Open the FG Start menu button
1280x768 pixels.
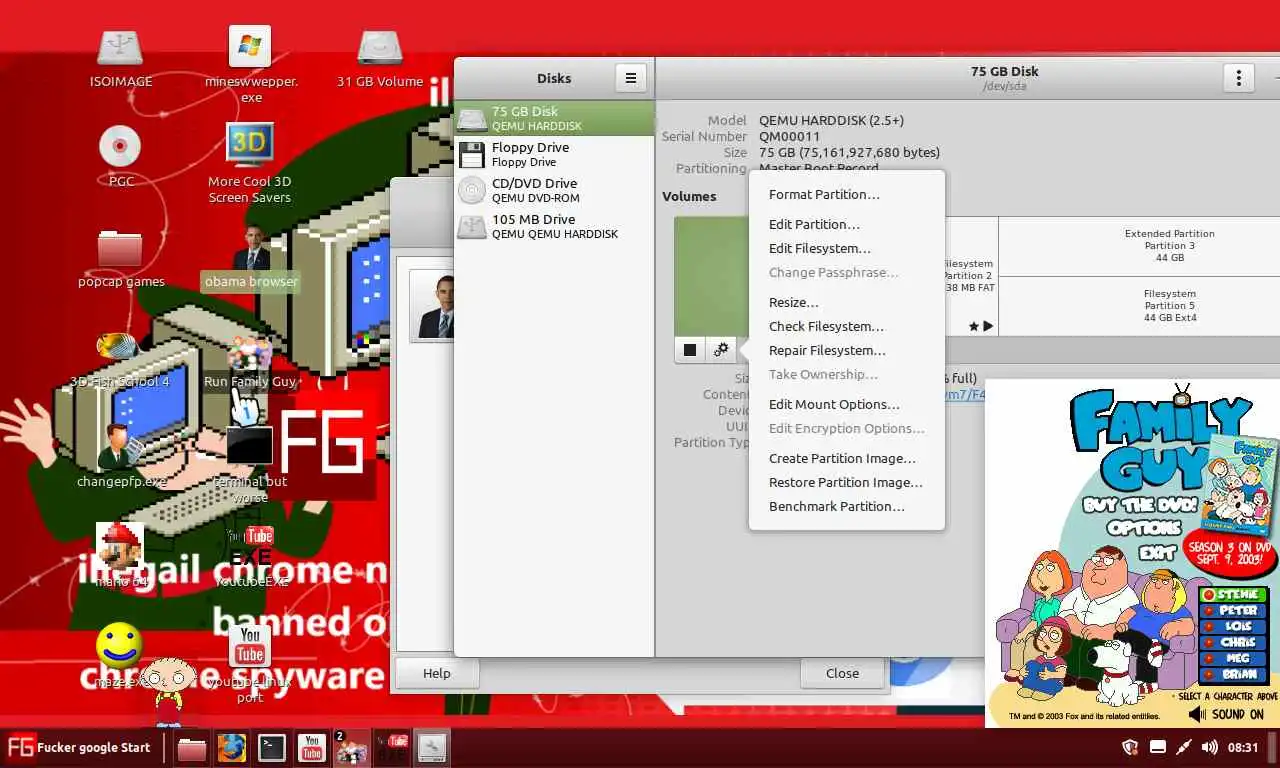tap(79, 747)
